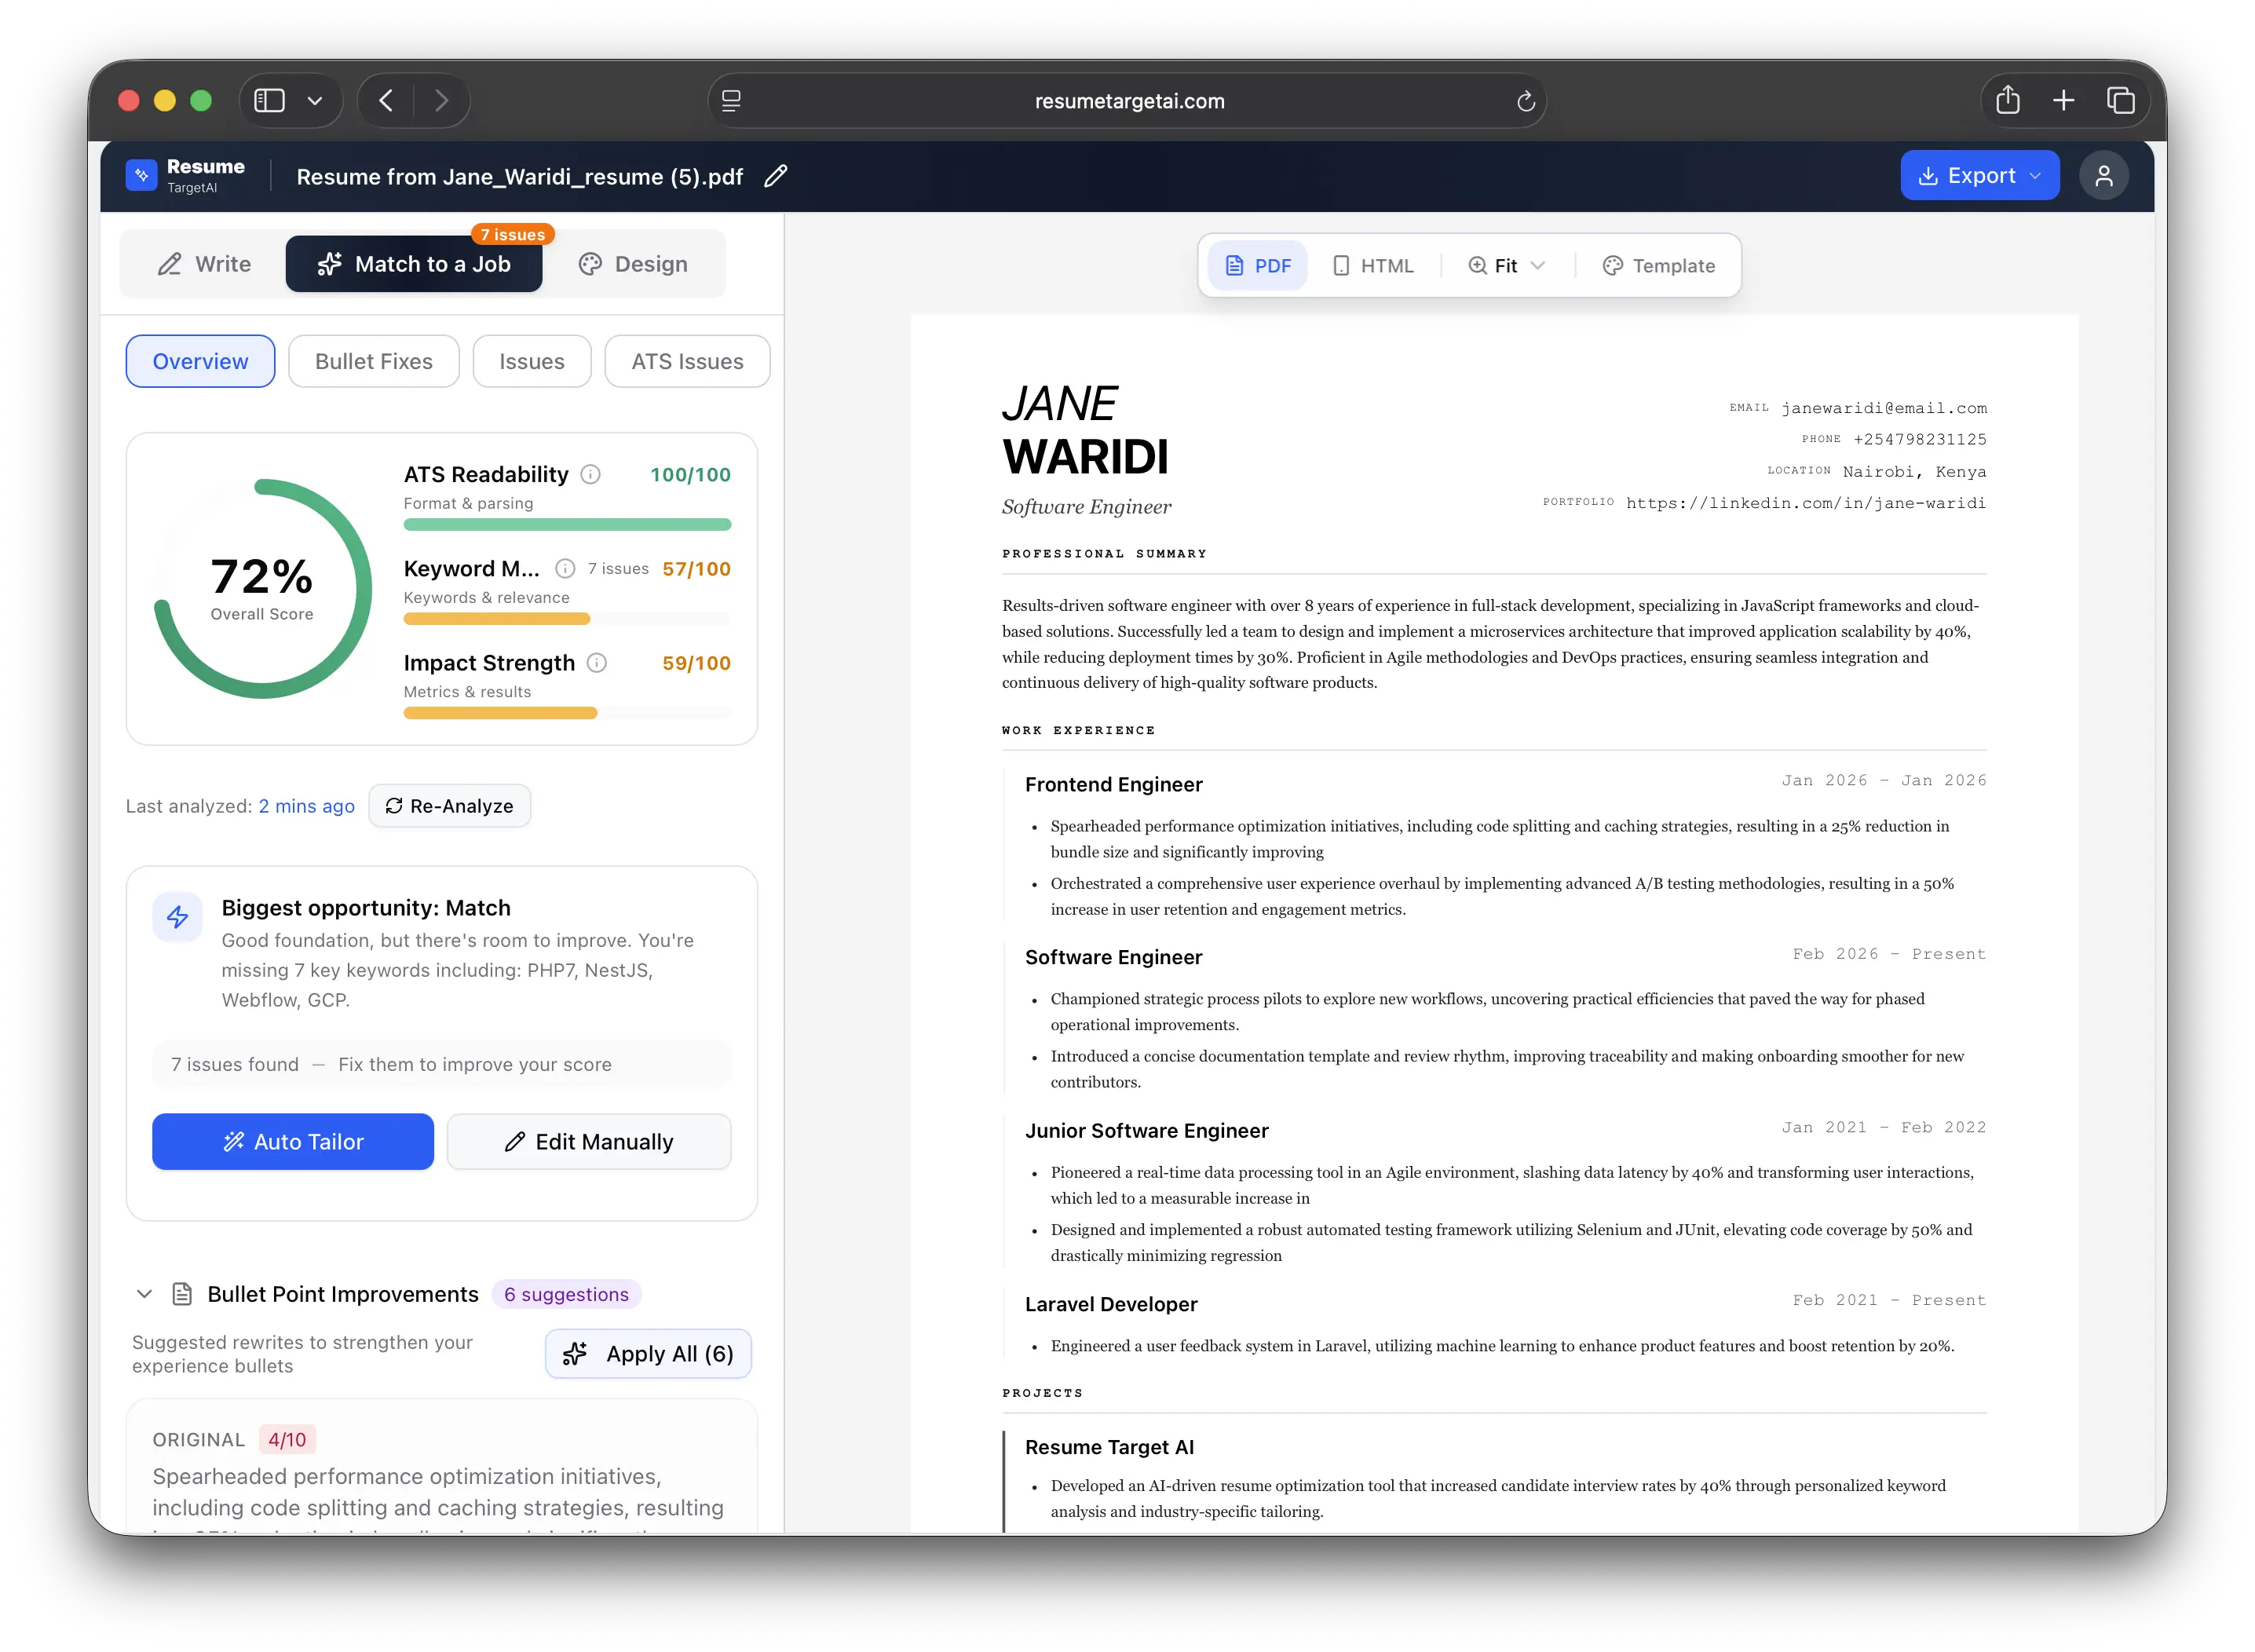Open the Fit zoom dropdown
This screenshot has width=2255, height=1652.
(x=1505, y=265)
